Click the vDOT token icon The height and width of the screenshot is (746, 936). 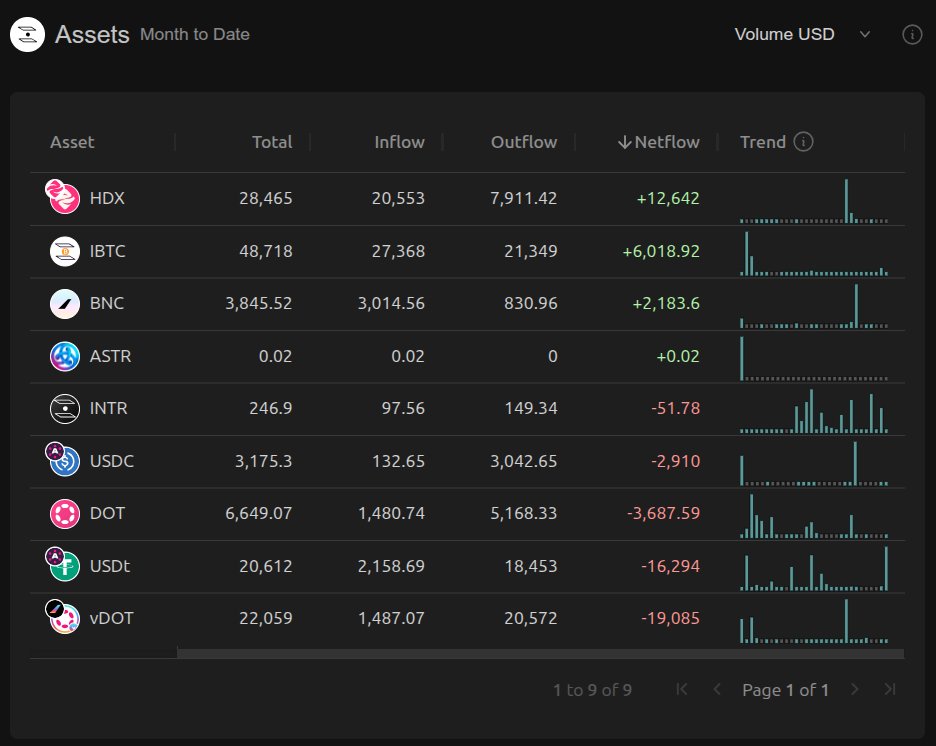[63, 617]
